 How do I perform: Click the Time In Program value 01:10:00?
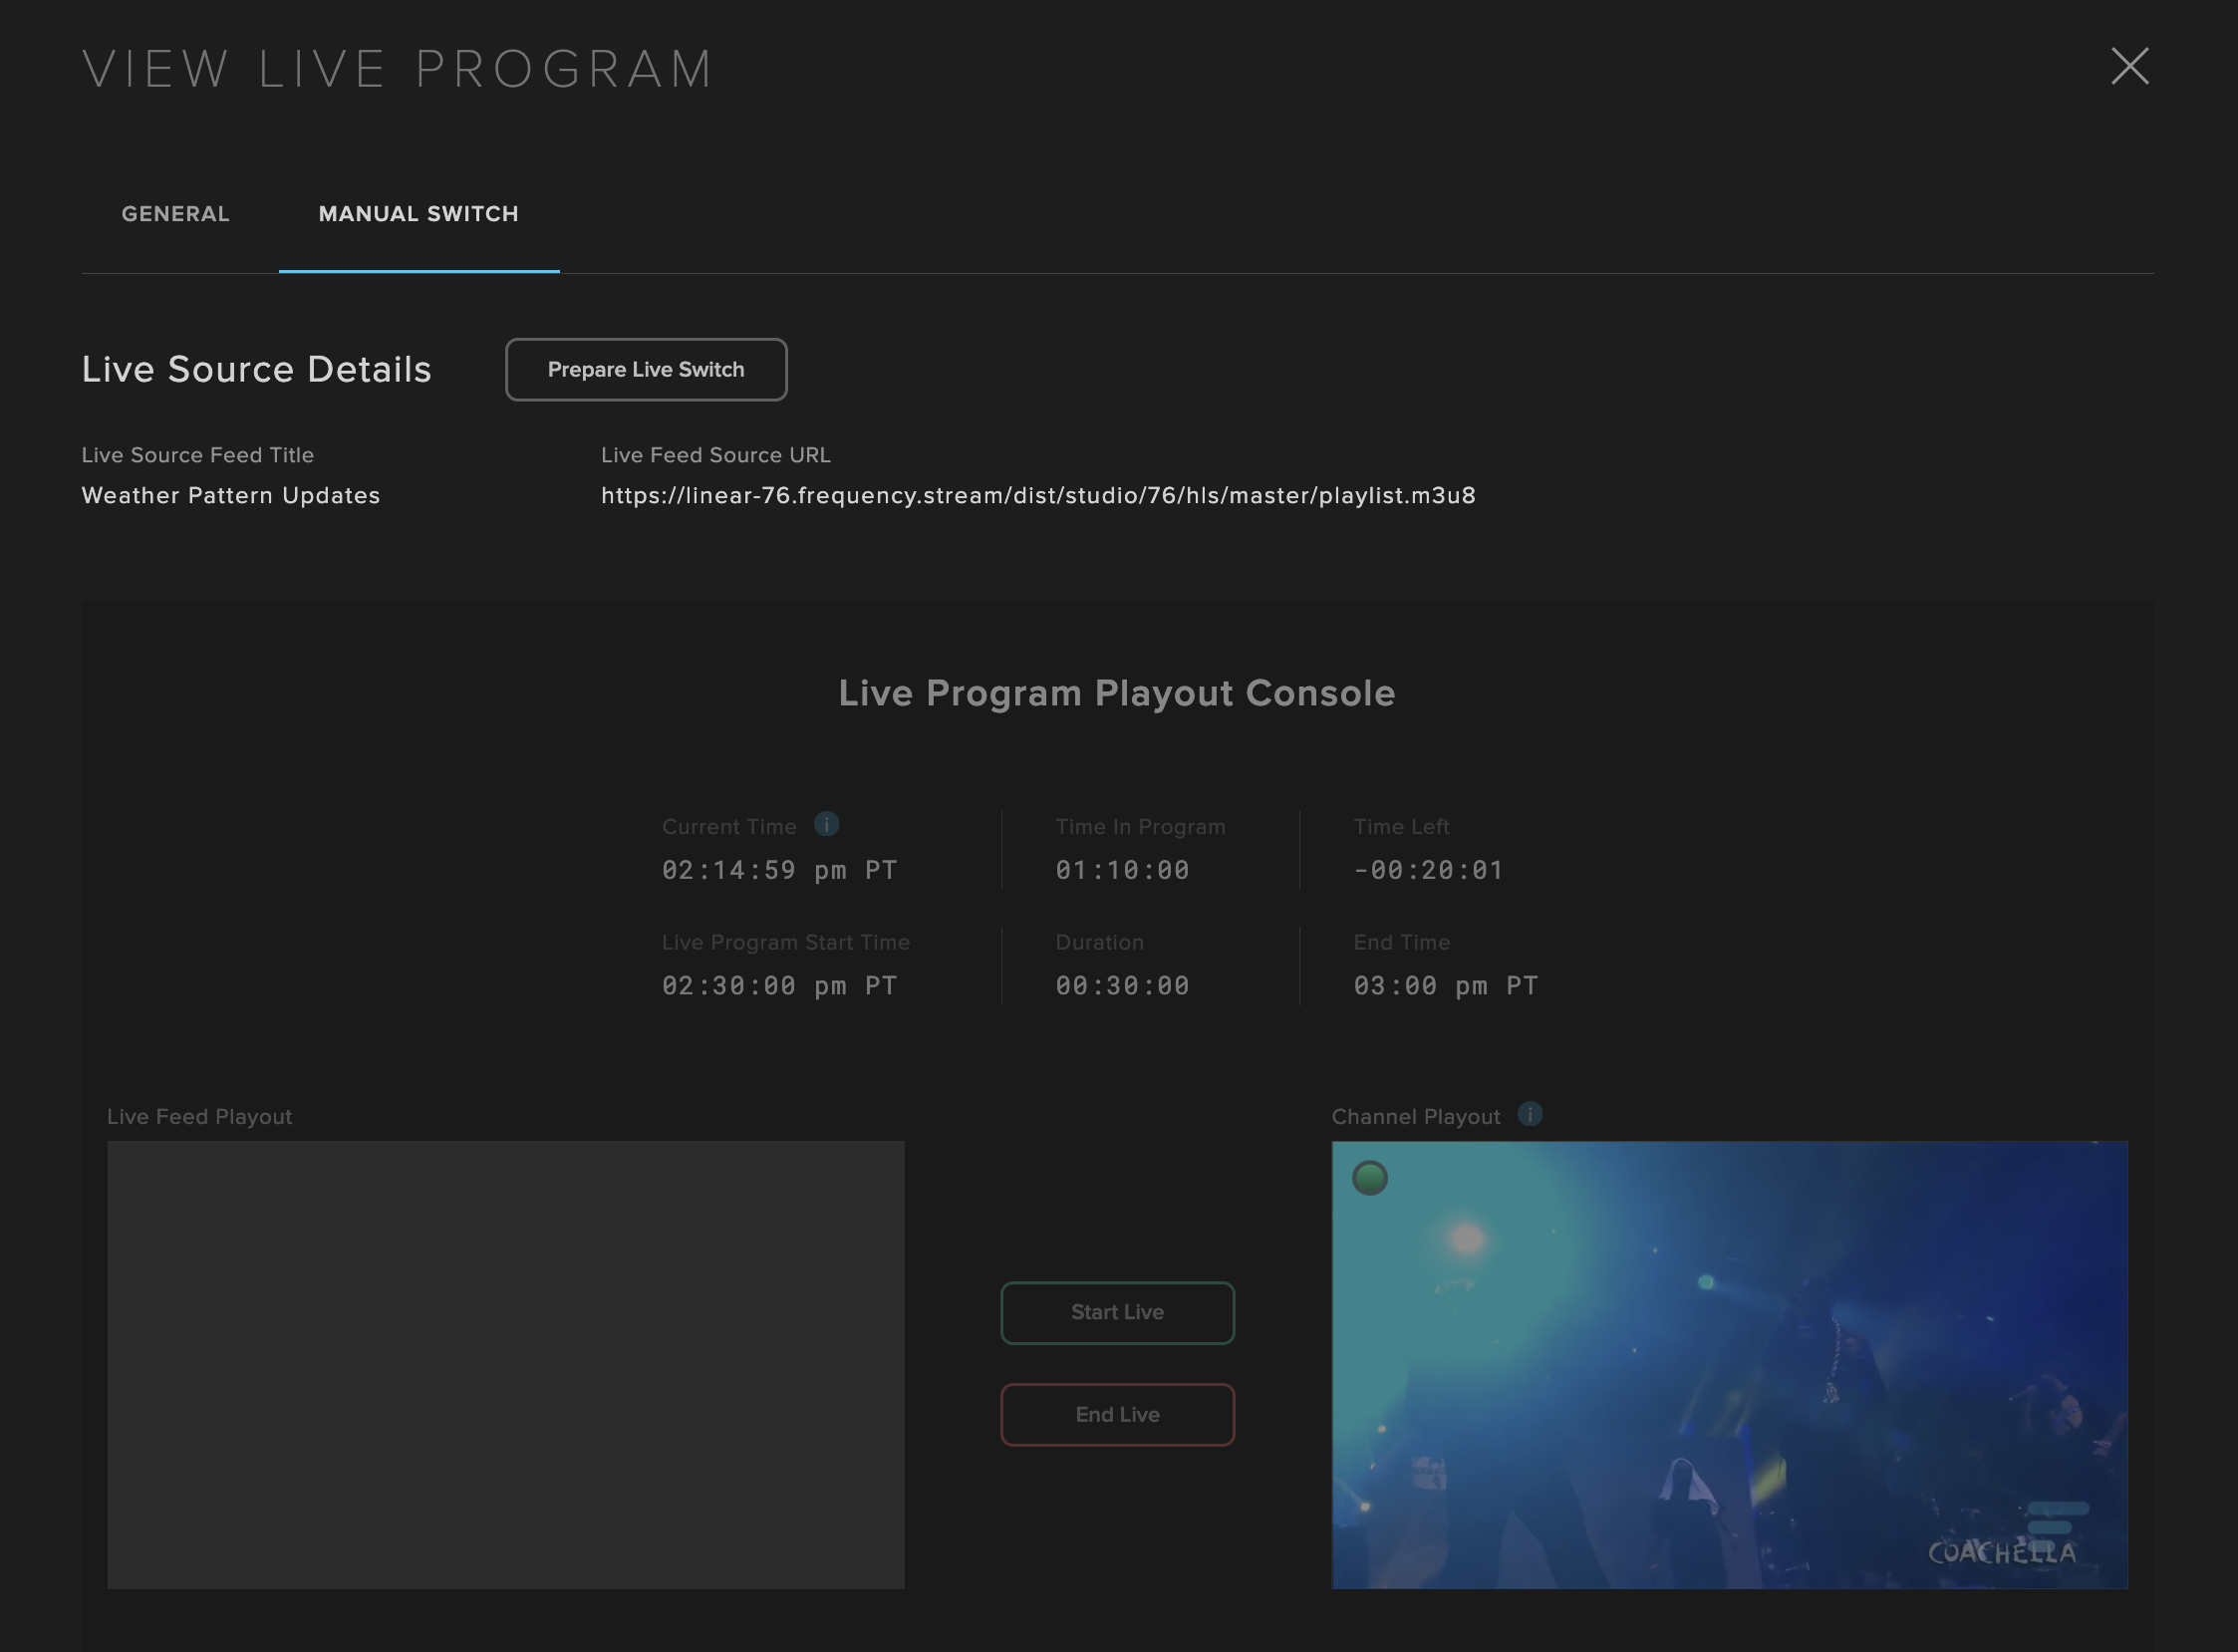(x=1122, y=870)
